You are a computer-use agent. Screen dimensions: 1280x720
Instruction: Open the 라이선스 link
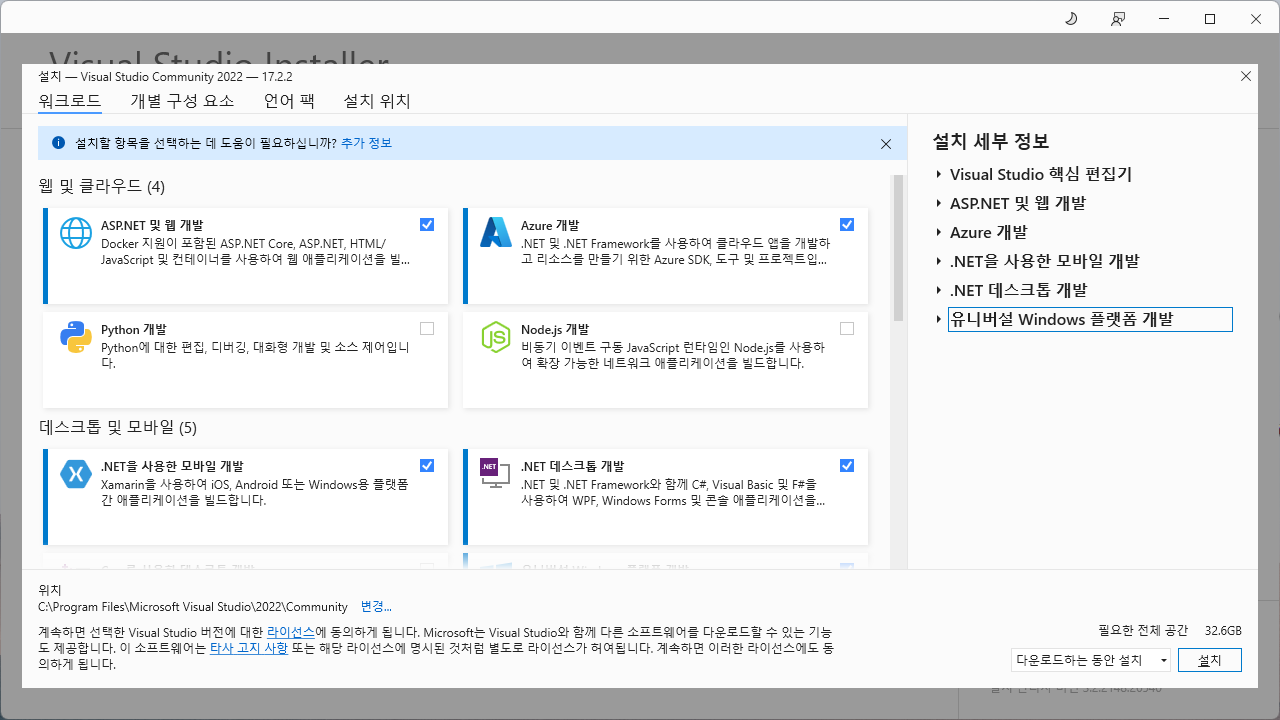point(291,632)
